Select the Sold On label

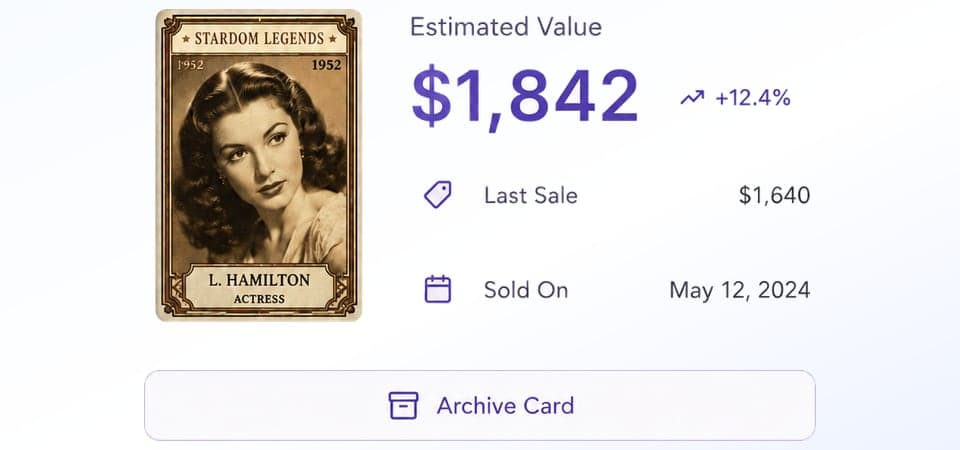(x=526, y=290)
